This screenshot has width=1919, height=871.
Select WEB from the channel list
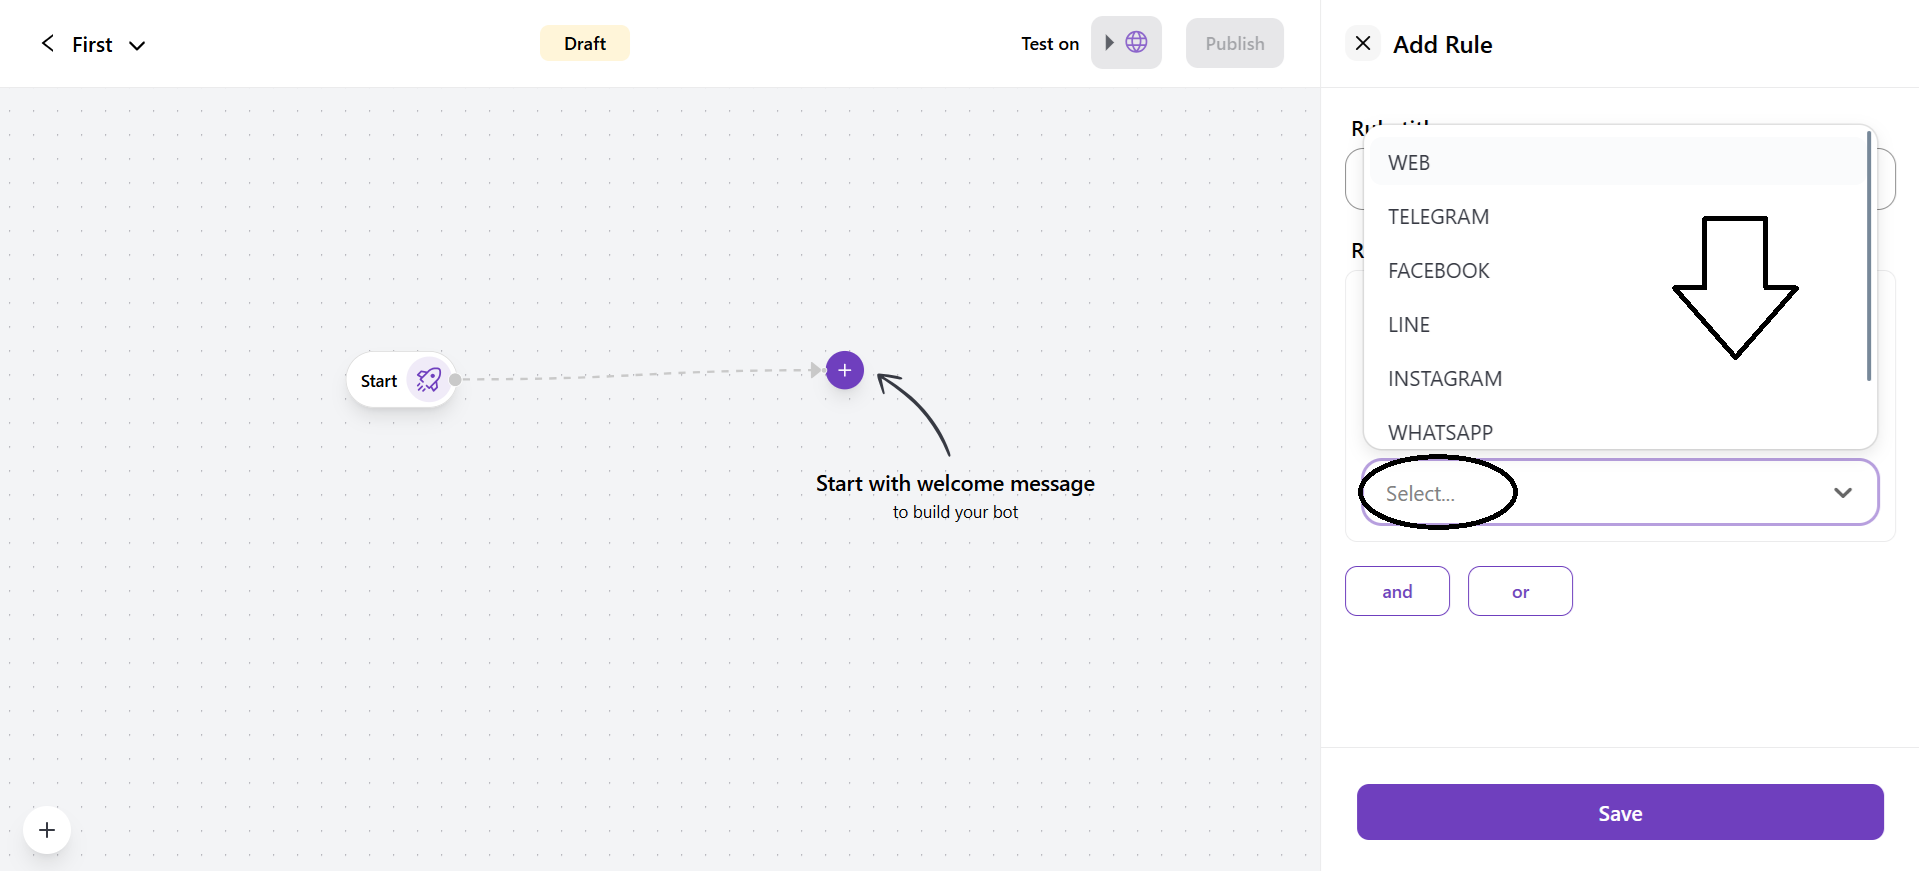1409,163
